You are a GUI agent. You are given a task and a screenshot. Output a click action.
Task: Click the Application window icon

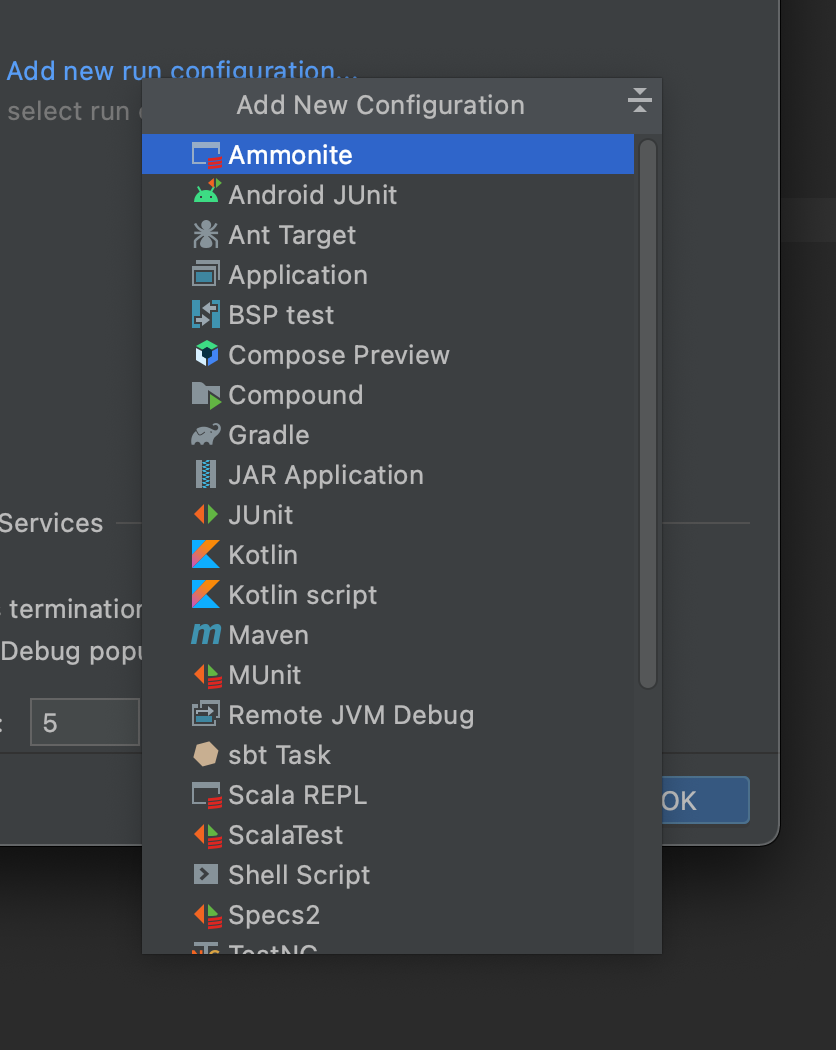[x=206, y=275]
